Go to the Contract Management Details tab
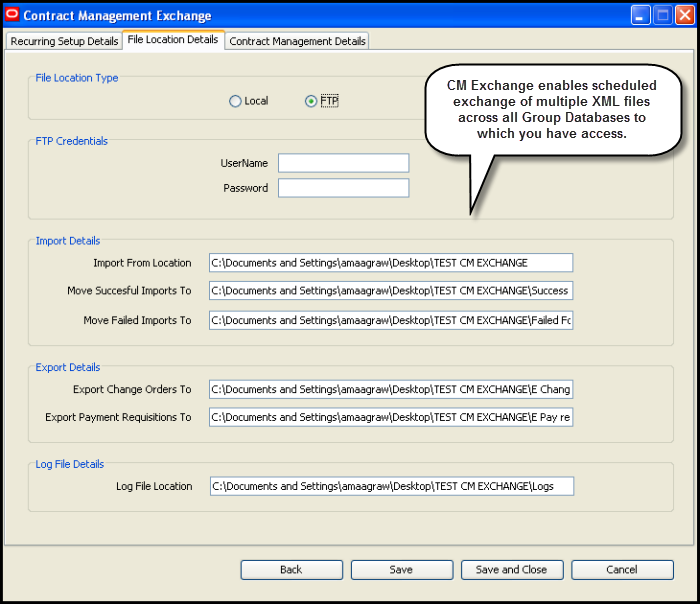Image resolution: width=700 pixels, height=604 pixels. 297,41
